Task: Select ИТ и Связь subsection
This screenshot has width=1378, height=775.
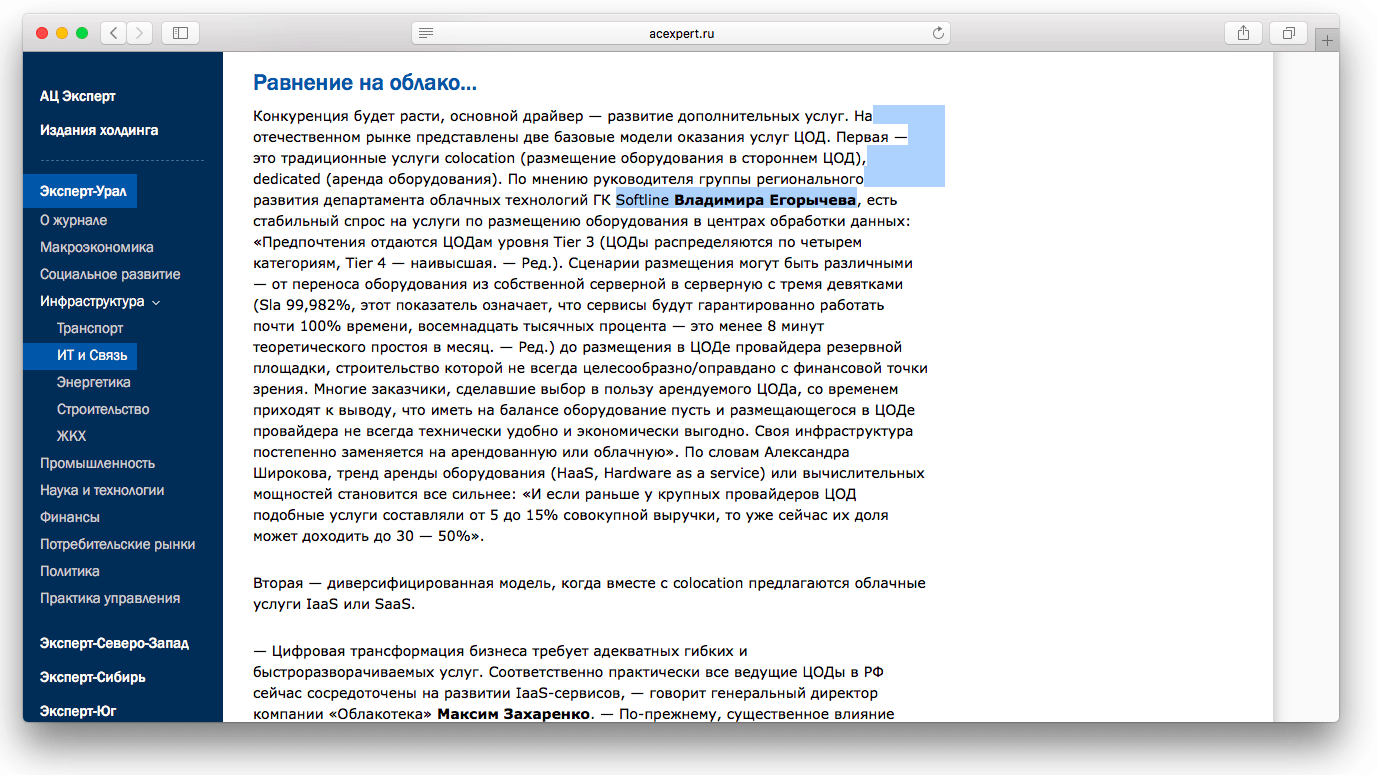Action: tap(80, 355)
